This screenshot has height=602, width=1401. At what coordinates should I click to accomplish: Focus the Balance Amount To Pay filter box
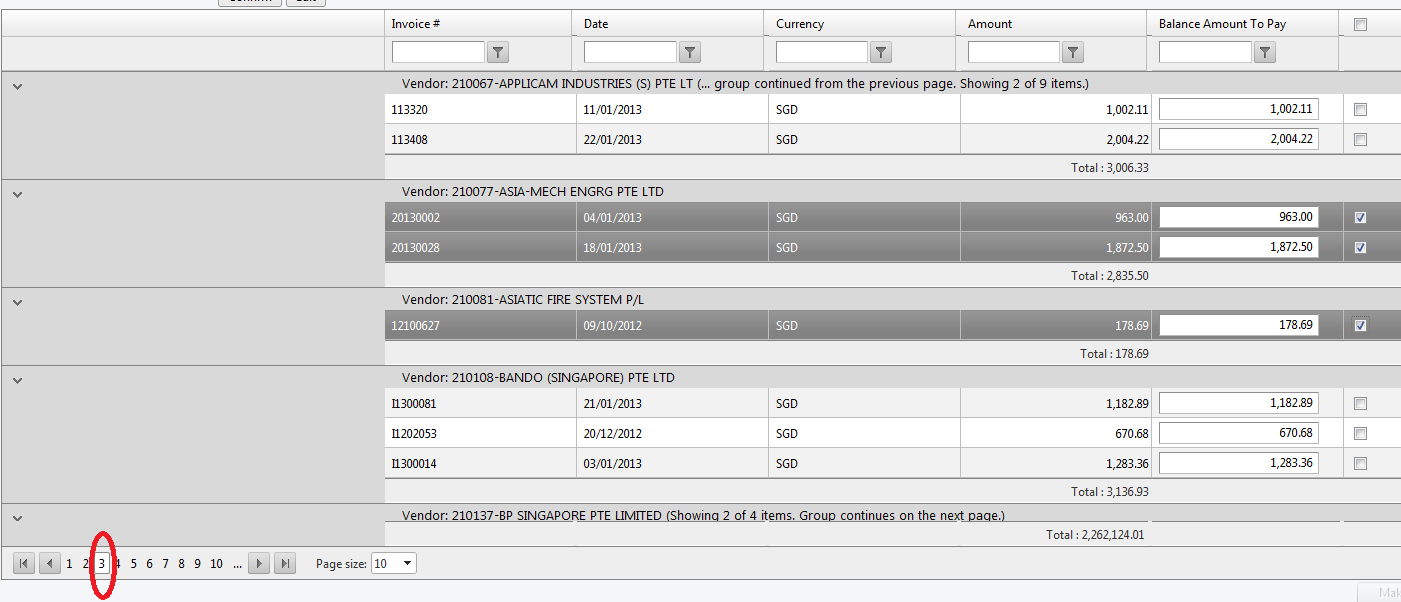click(1205, 52)
